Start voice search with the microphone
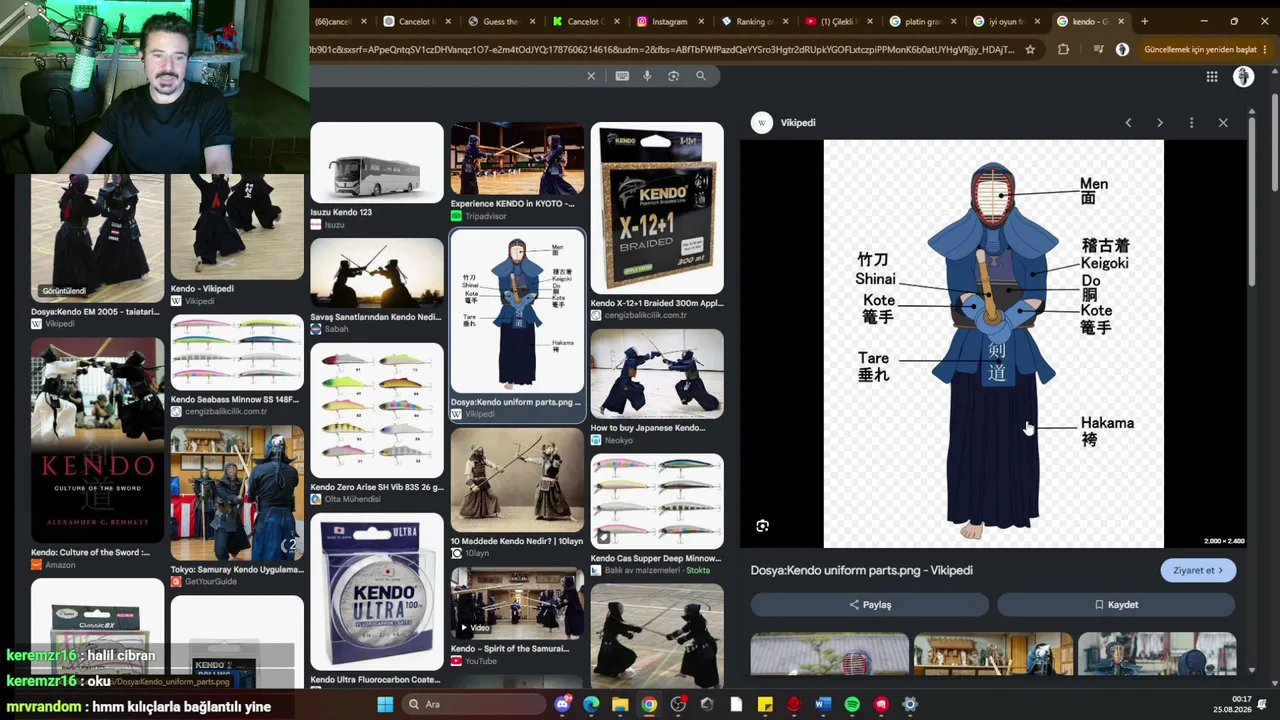1280x720 pixels. click(647, 76)
